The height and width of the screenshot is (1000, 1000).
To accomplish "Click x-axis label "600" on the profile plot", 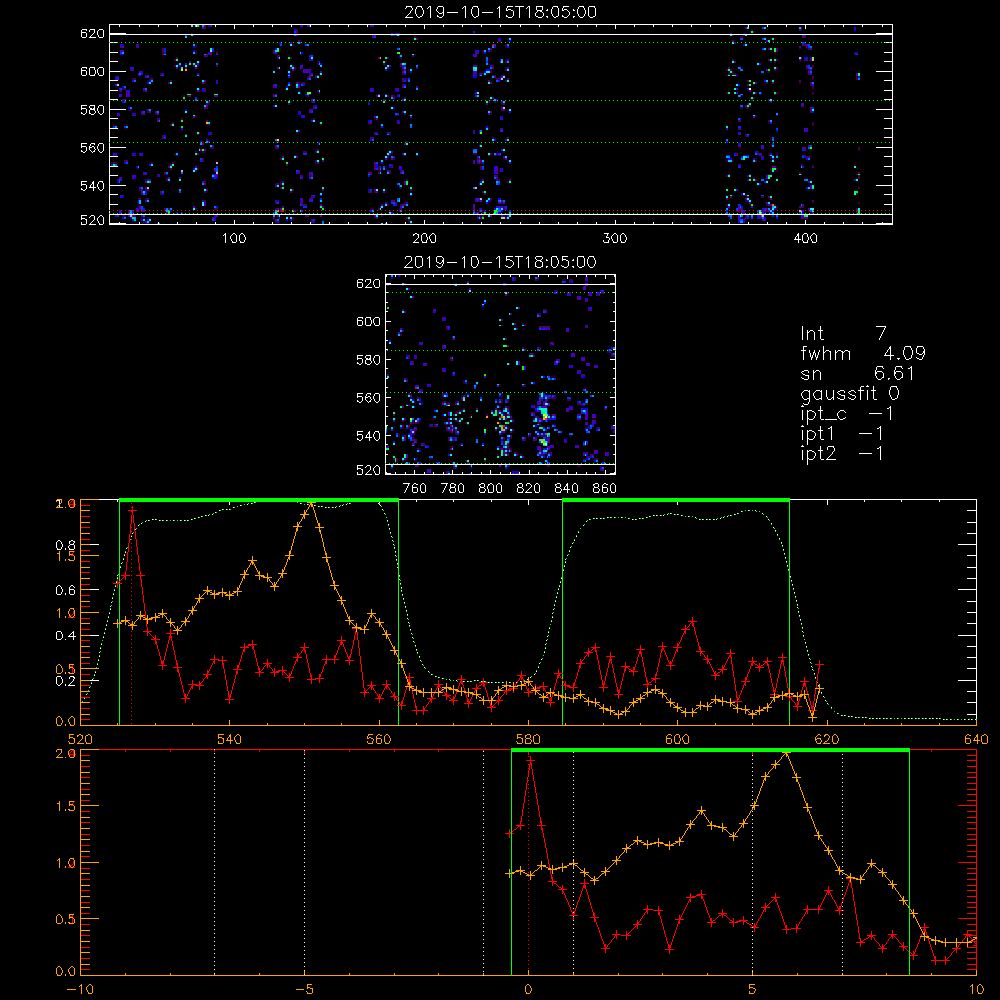I will click(x=677, y=740).
